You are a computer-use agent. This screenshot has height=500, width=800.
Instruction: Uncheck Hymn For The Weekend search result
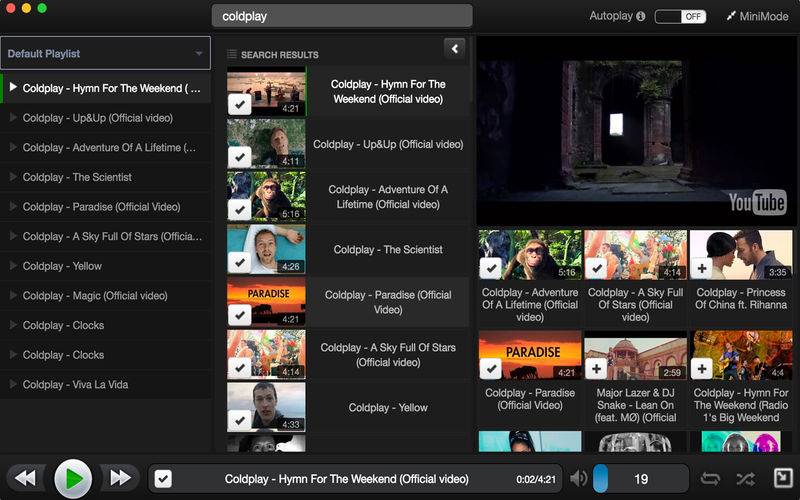click(x=239, y=105)
